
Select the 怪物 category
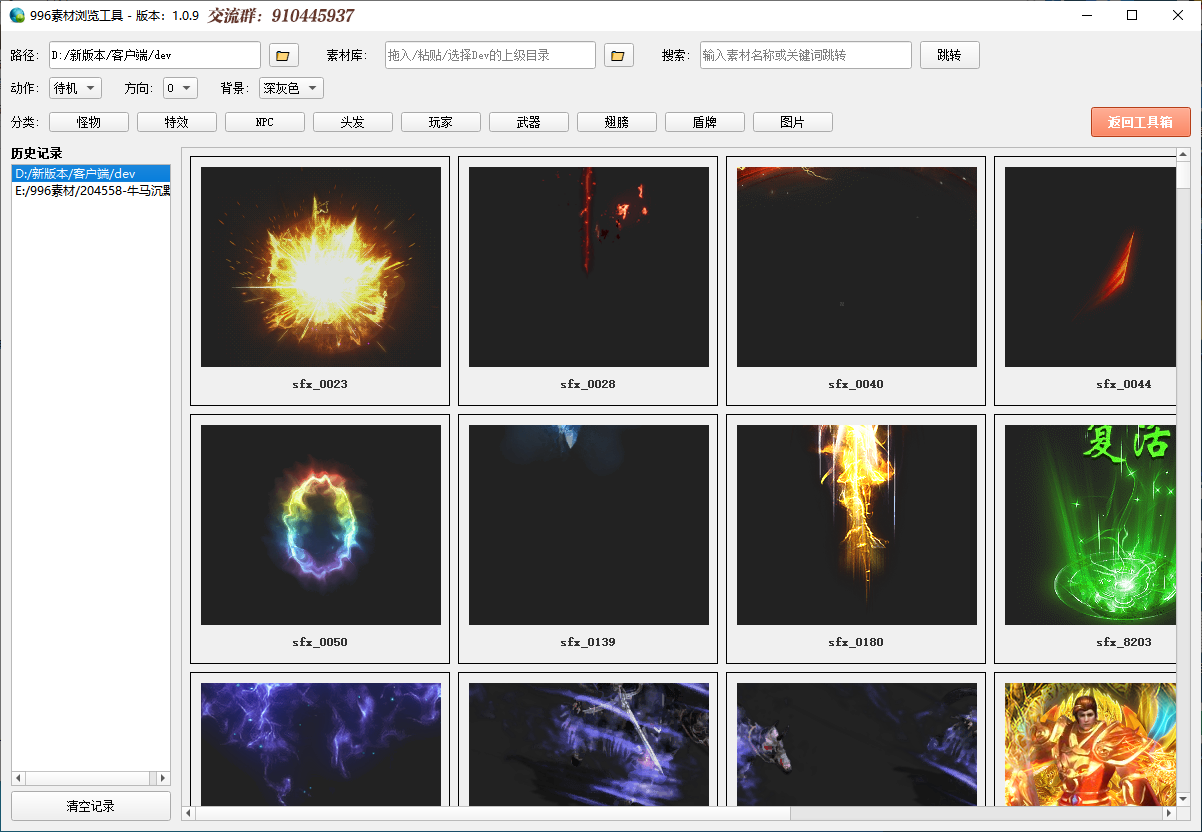[x=89, y=122]
